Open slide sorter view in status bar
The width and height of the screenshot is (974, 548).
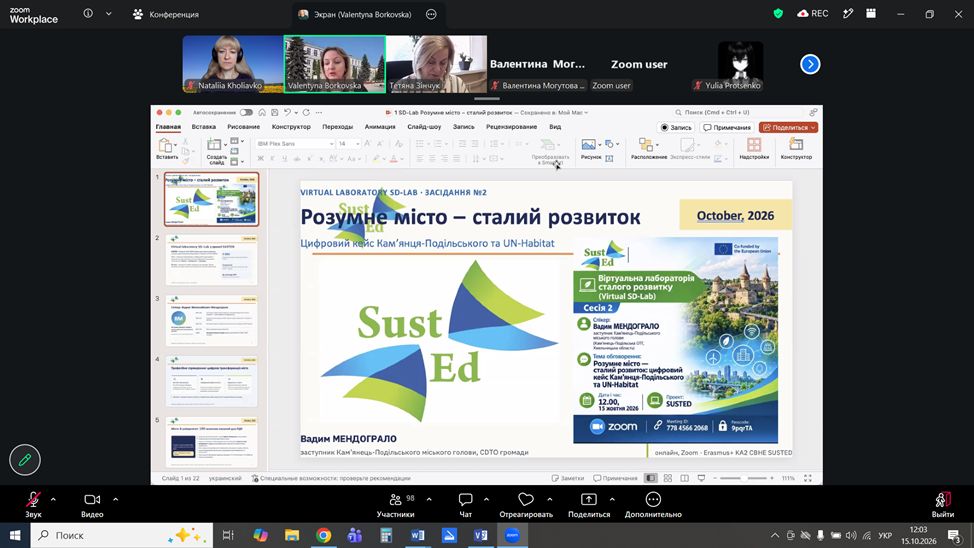(x=668, y=478)
